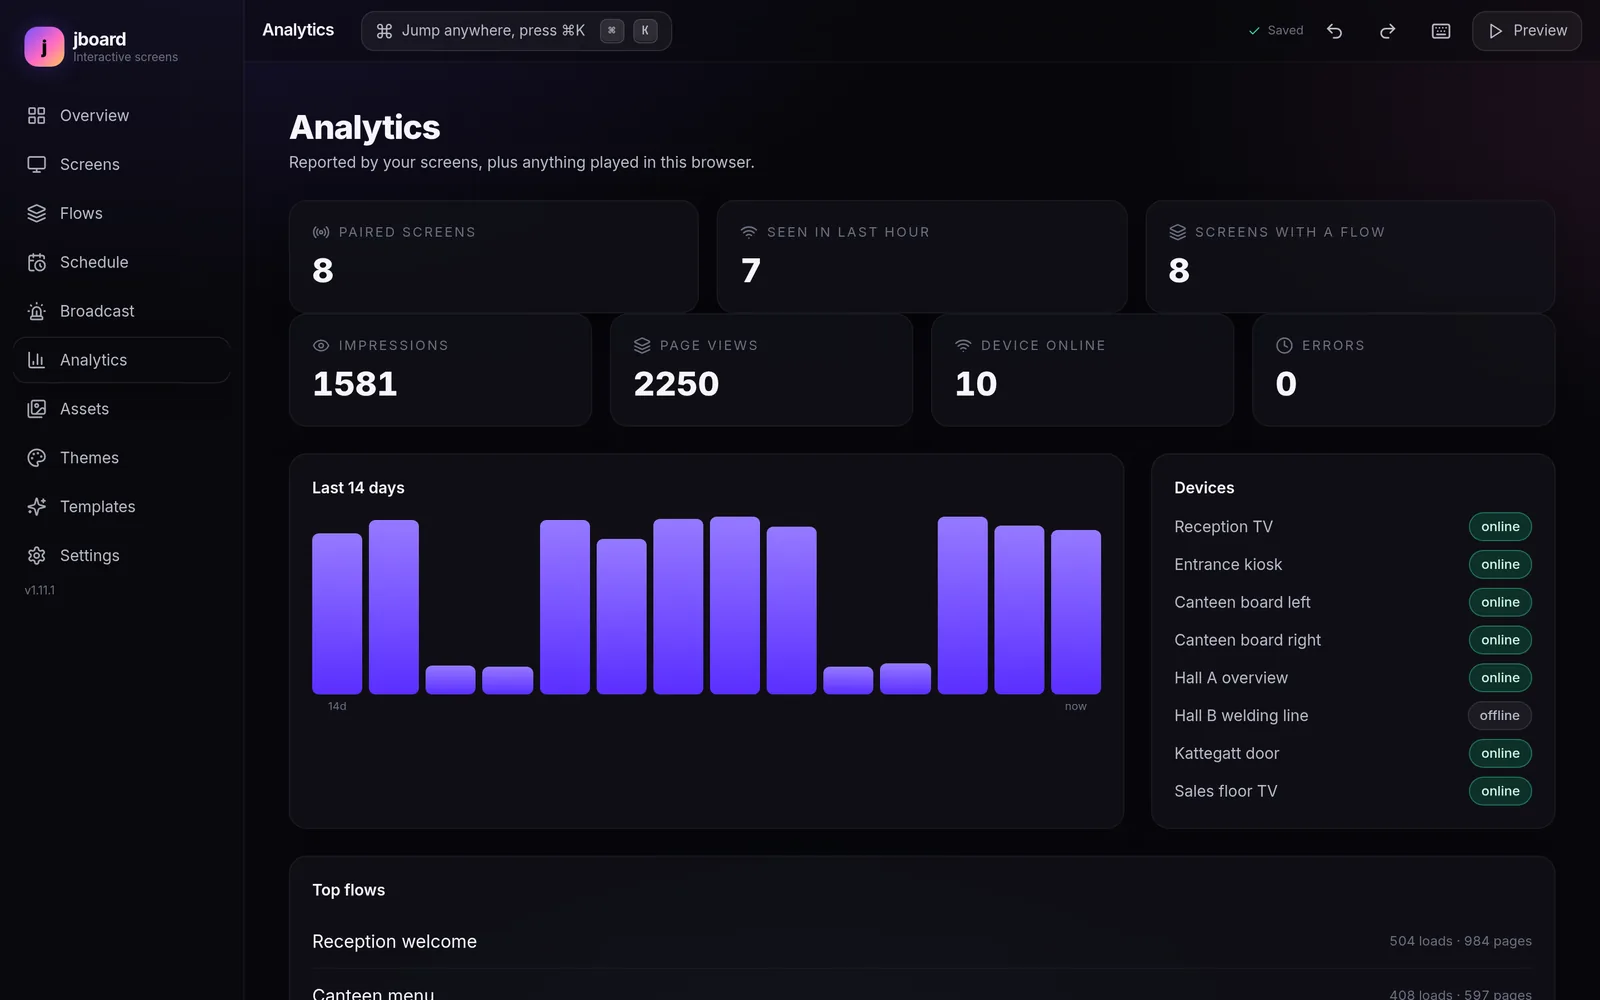Click the Settings gear icon

pyautogui.click(x=37, y=556)
